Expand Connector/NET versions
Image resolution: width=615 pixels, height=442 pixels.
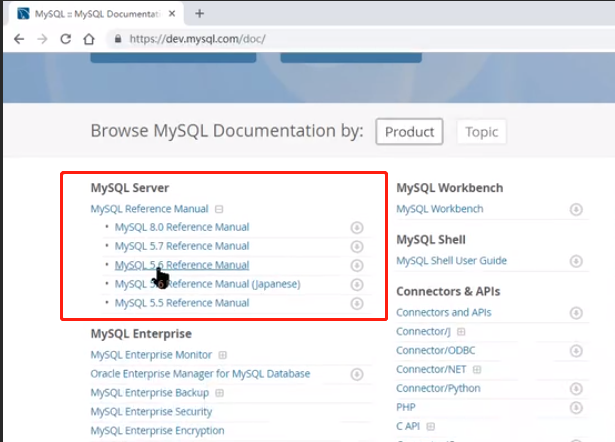477,369
